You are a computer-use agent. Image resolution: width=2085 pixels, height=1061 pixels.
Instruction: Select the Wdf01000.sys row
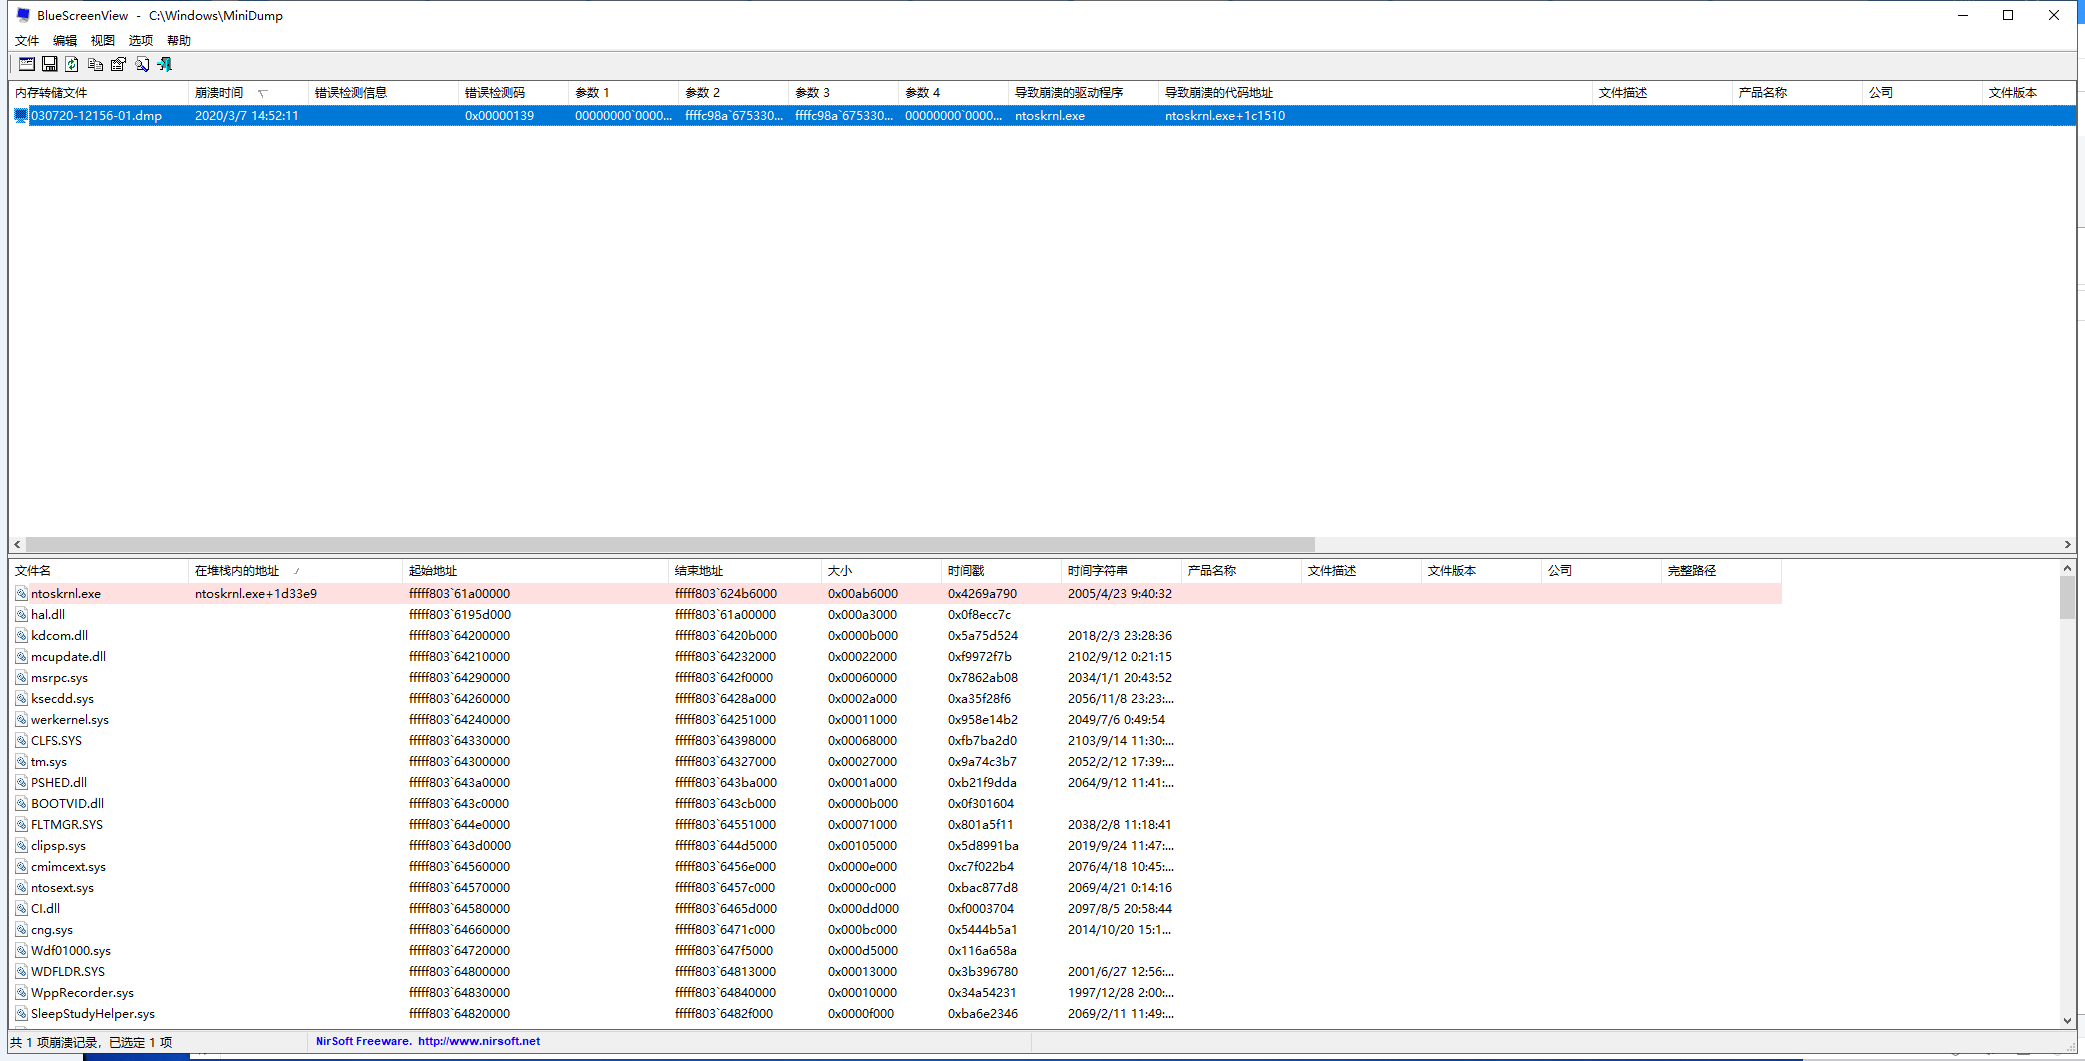(x=70, y=950)
